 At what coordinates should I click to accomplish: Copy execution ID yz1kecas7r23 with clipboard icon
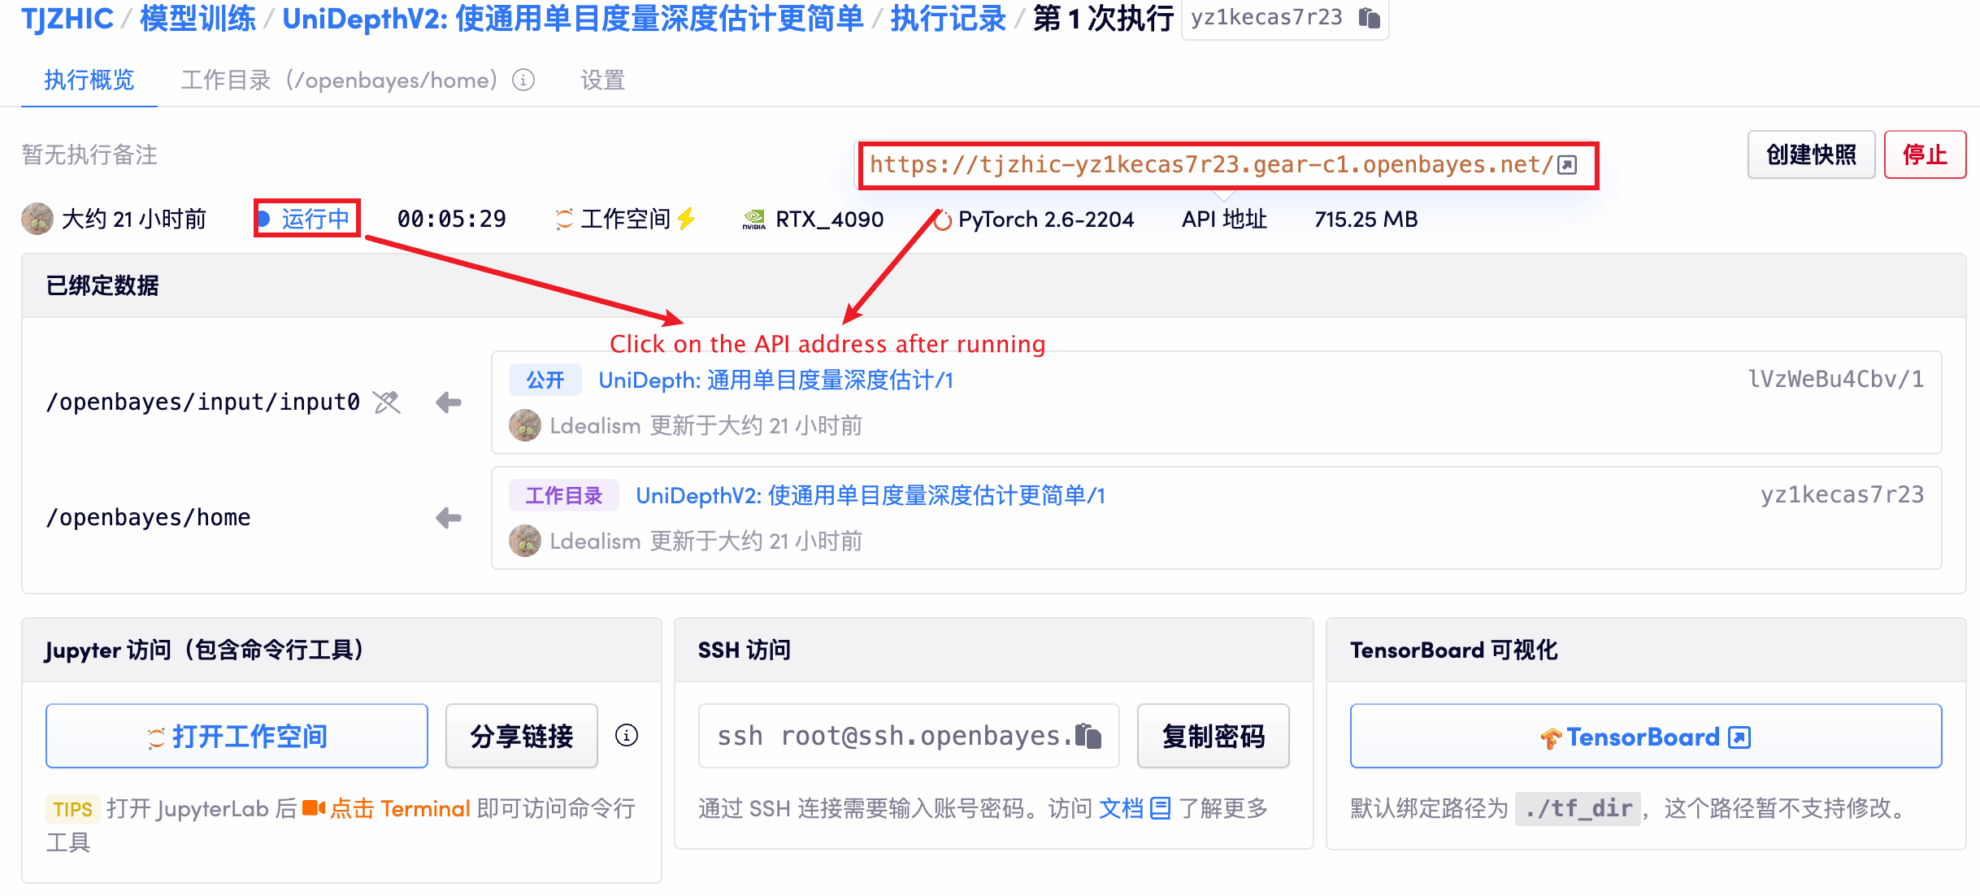pos(1369,18)
